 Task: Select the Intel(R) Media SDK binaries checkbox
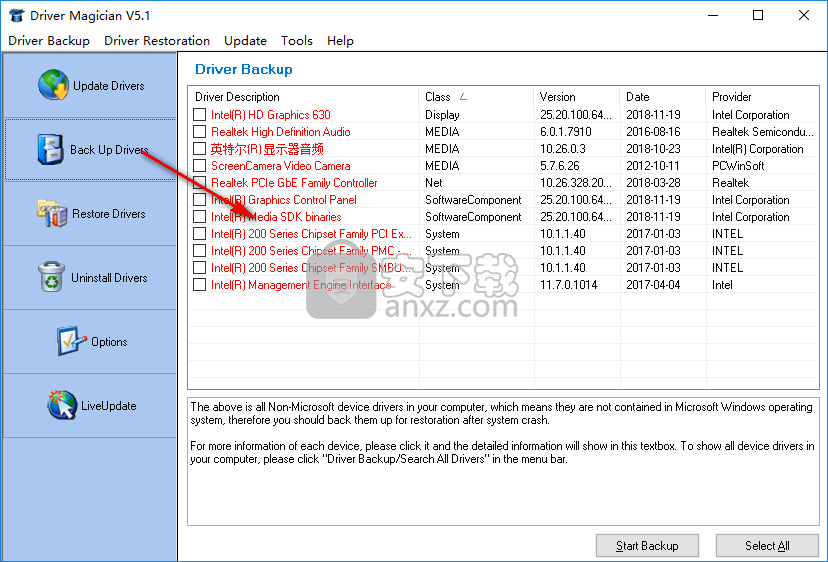click(200, 217)
